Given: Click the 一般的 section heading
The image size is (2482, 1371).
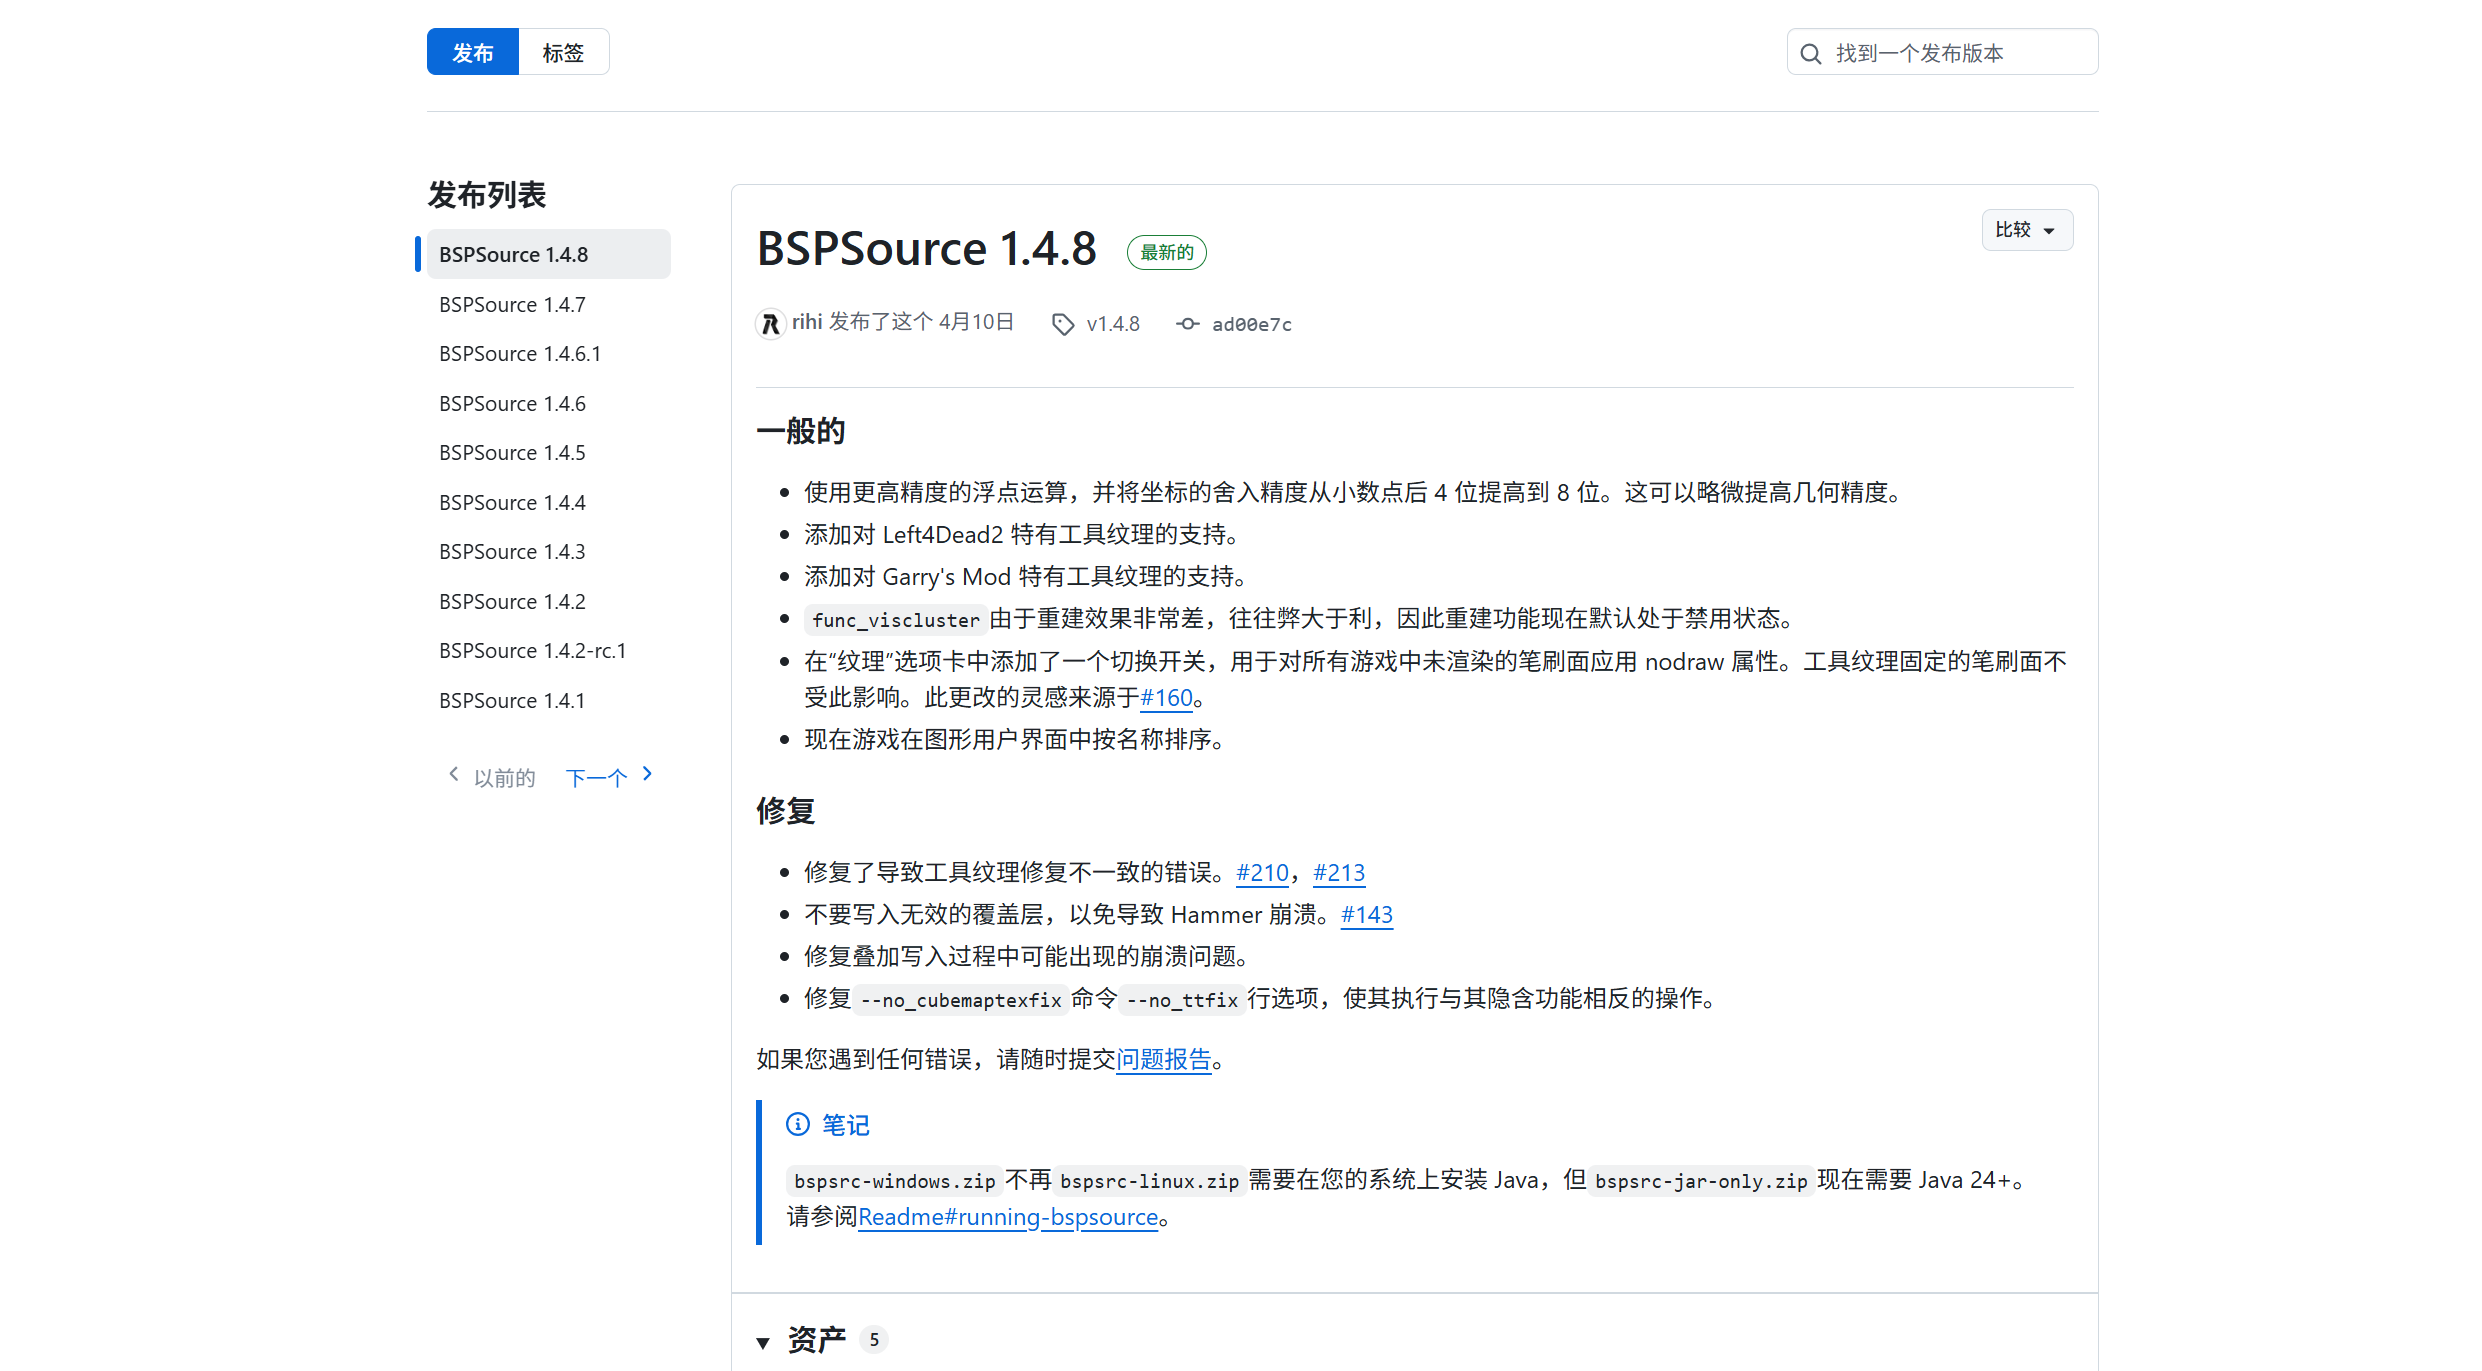Looking at the screenshot, I should (801, 431).
